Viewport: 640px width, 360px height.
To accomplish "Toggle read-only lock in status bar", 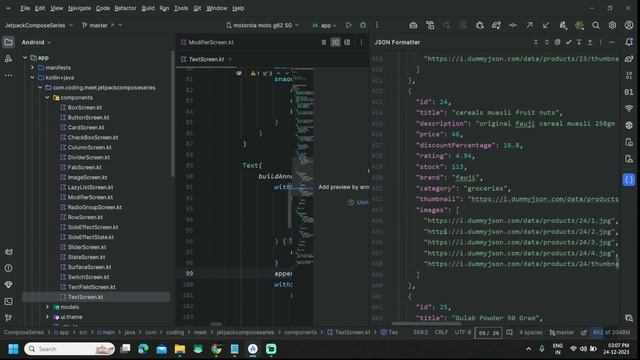I will tap(584, 333).
